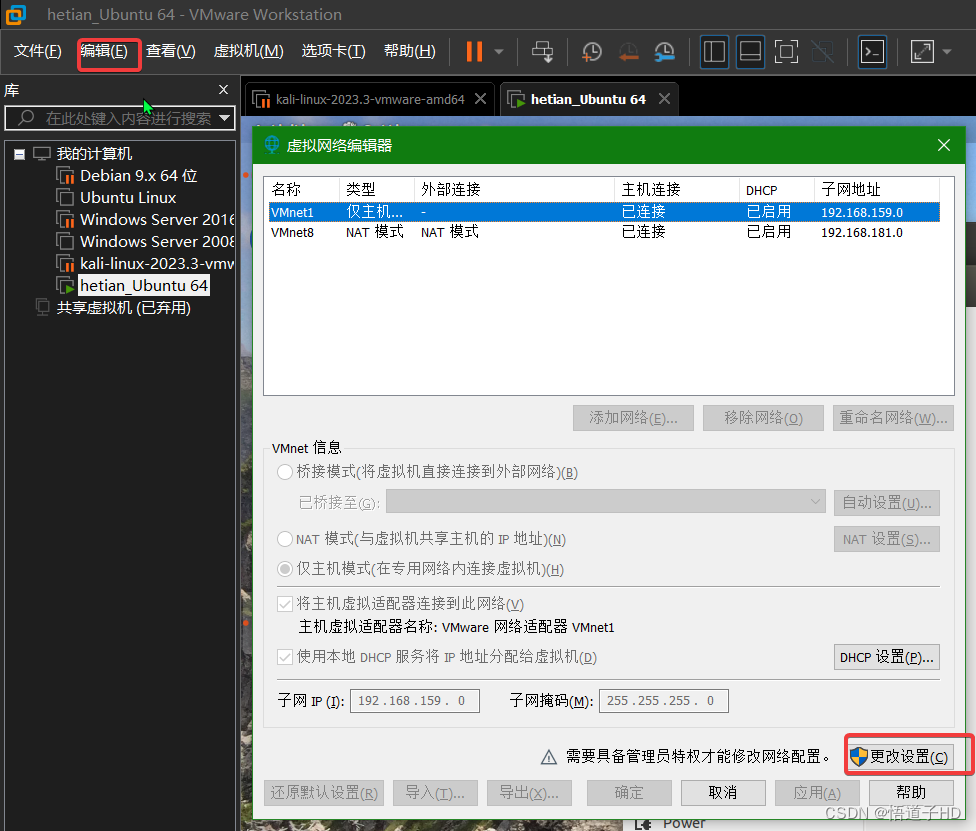Click the pause virtual machine icon

[474, 51]
